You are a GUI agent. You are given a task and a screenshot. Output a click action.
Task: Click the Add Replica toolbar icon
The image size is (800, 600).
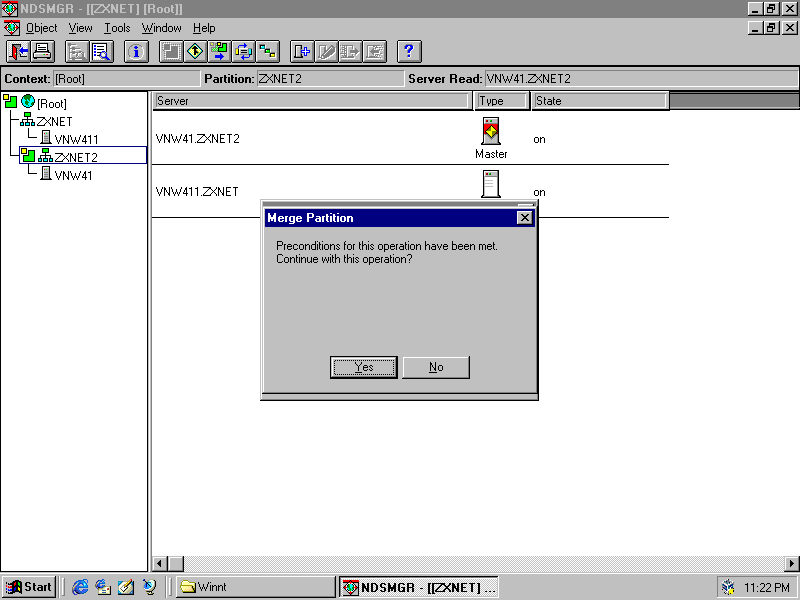(302, 52)
